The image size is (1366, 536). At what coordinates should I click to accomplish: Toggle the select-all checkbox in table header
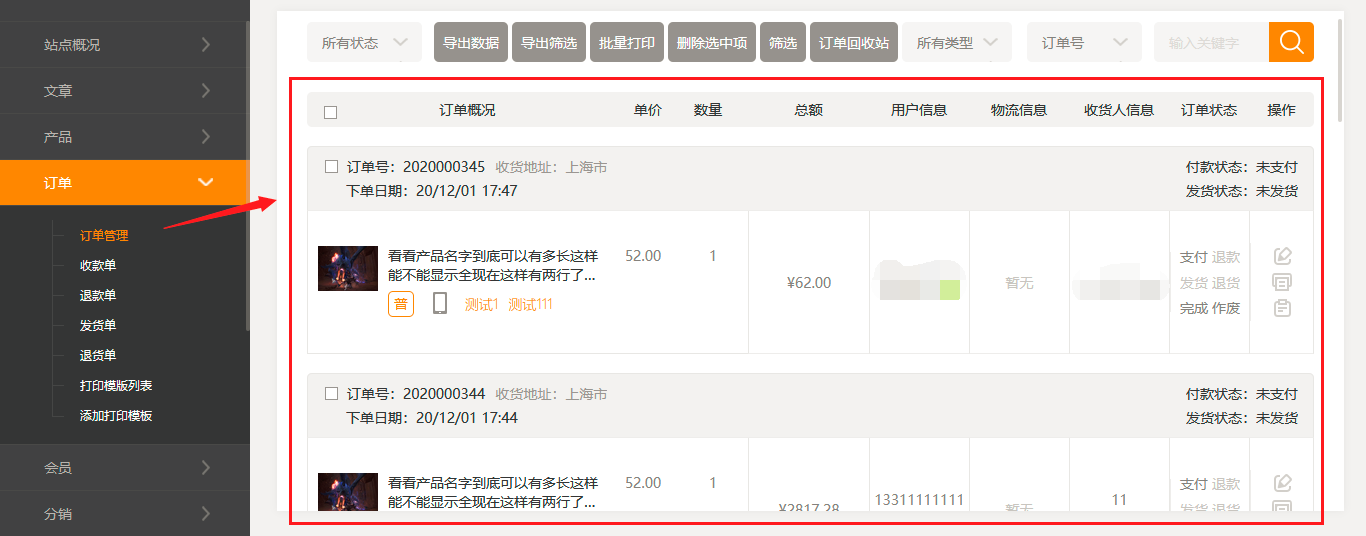[331, 112]
